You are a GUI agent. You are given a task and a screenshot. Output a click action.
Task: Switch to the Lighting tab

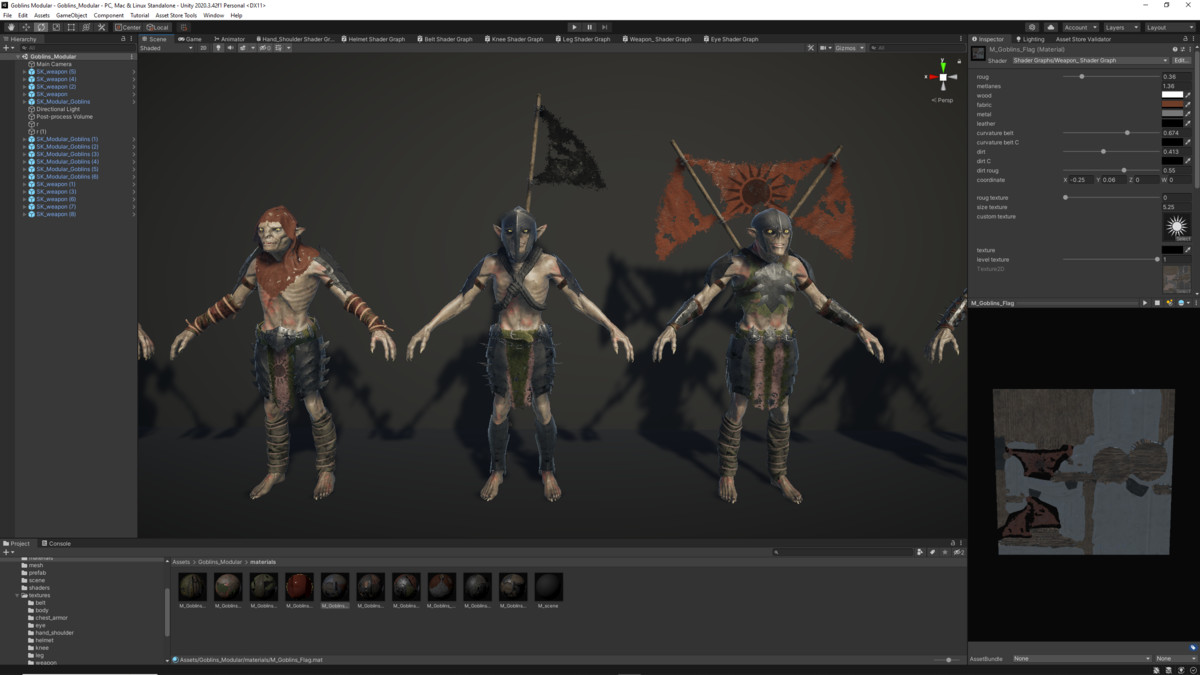[x=1030, y=39]
